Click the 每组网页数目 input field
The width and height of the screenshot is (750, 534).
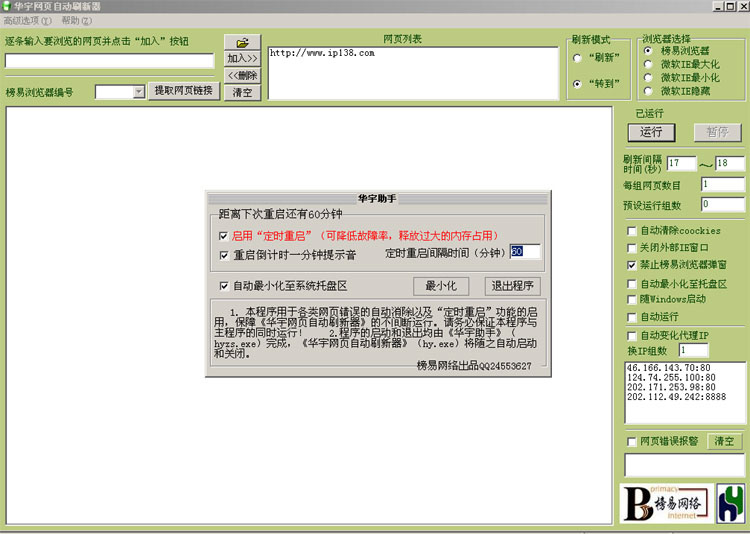point(723,184)
